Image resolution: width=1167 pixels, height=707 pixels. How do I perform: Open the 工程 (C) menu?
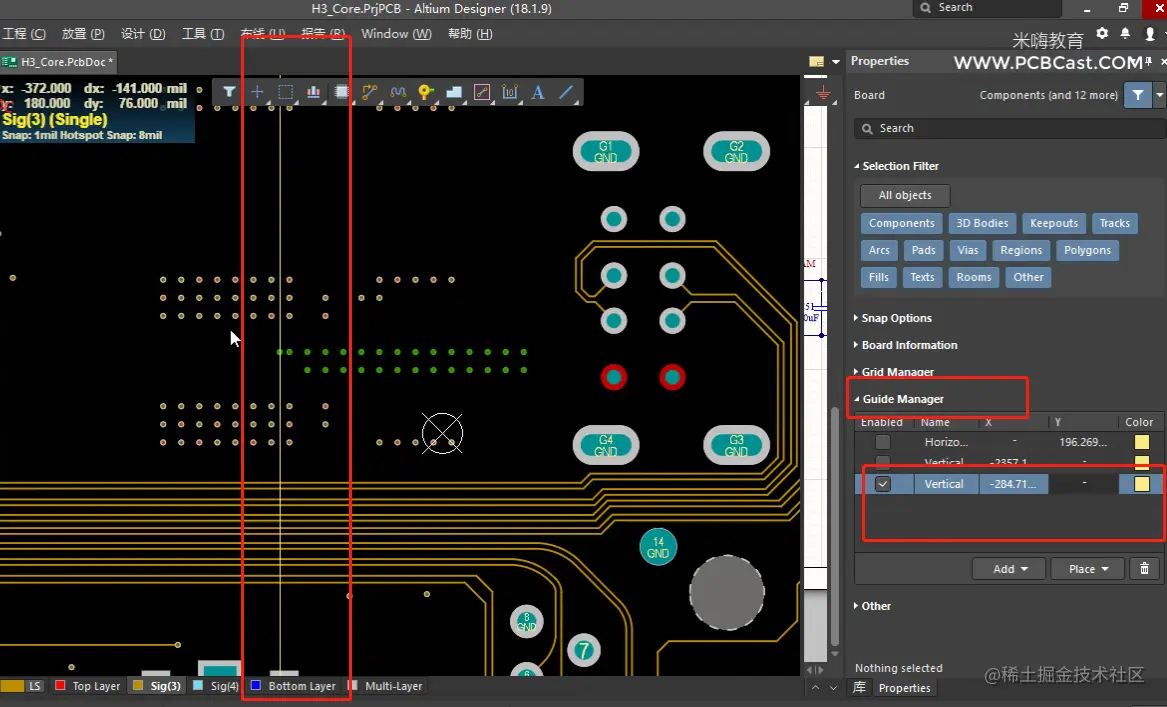(x=24, y=34)
